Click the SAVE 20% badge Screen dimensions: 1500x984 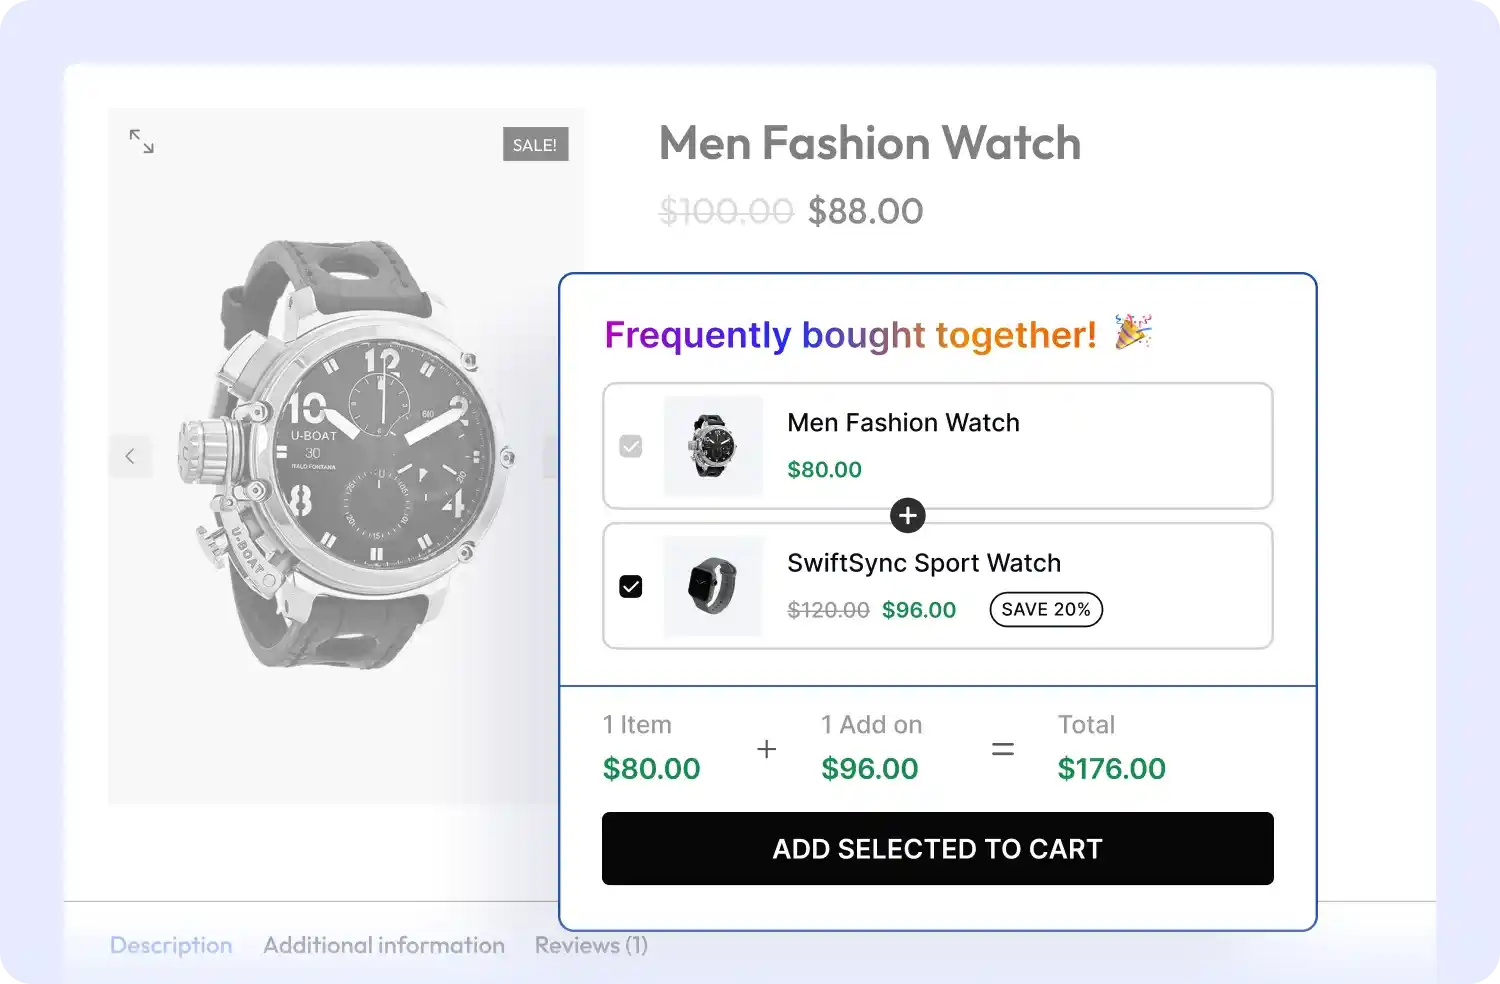point(1046,610)
